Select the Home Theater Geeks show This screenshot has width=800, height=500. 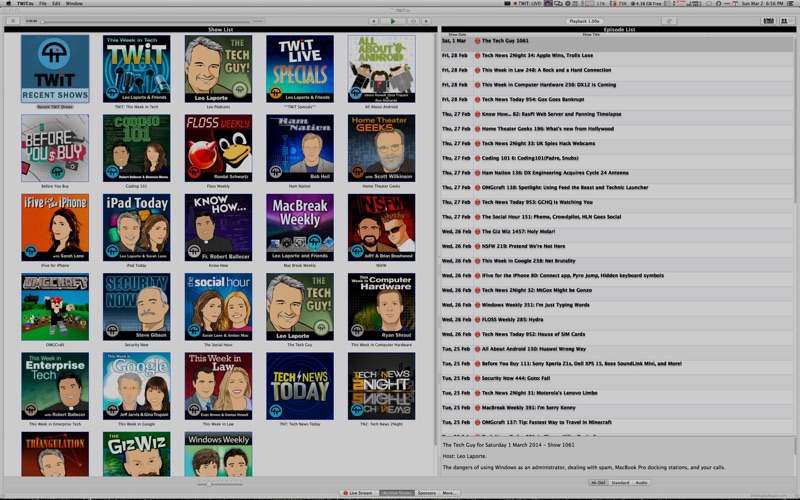click(x=382, y=148)
